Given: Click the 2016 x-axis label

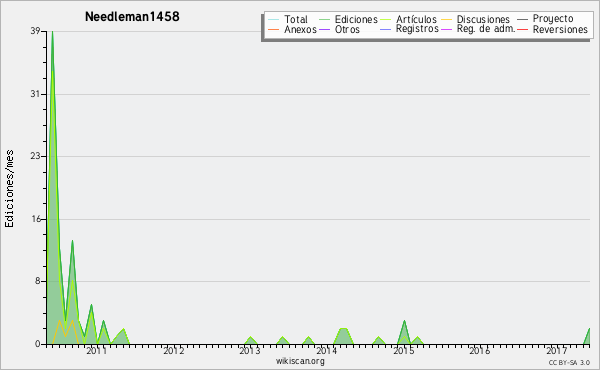Looking at the screenshot, I should point(479,350).
